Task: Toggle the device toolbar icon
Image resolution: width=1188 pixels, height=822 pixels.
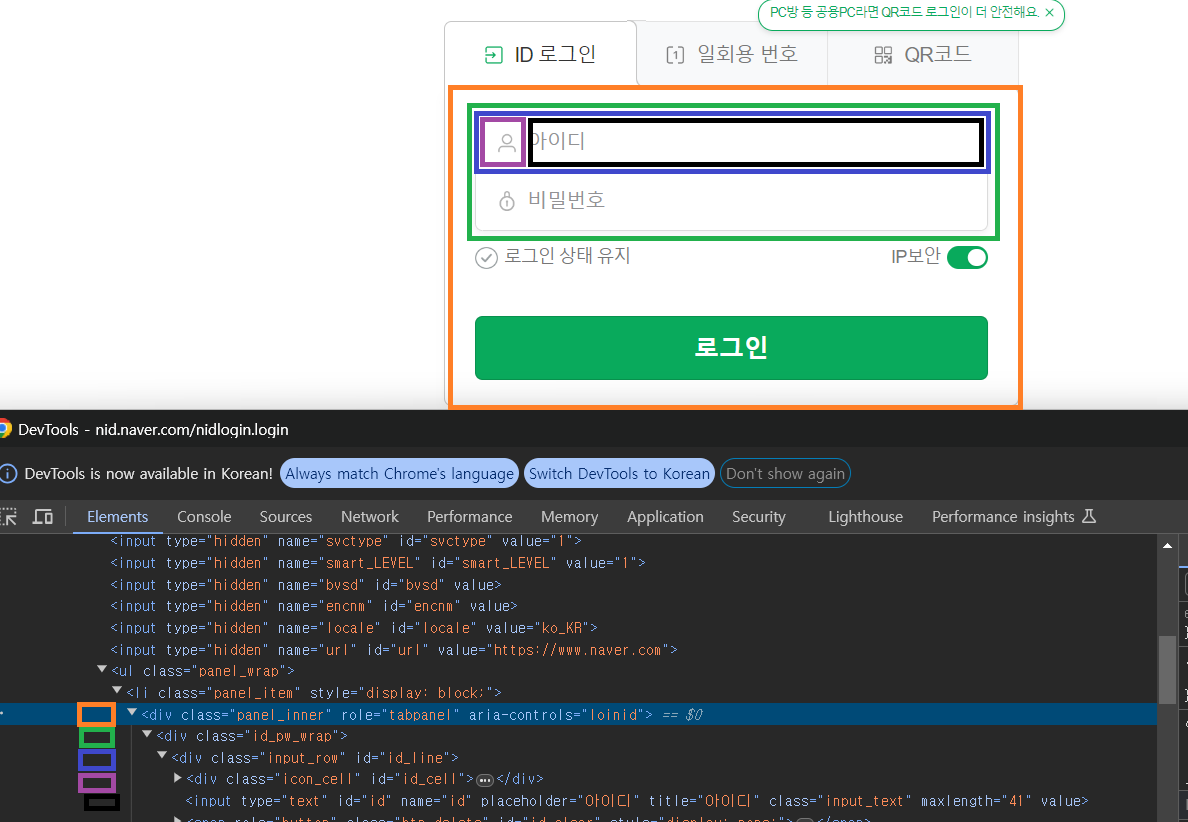Action: (42, 517)
